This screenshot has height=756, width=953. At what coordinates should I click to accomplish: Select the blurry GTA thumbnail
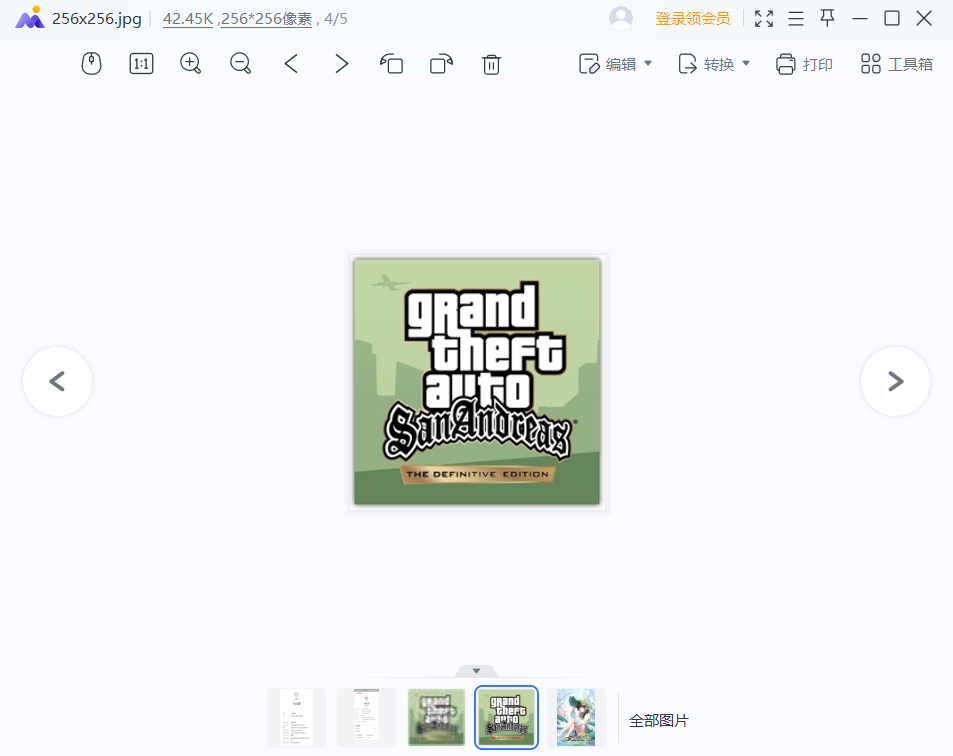tap(436, 717)
